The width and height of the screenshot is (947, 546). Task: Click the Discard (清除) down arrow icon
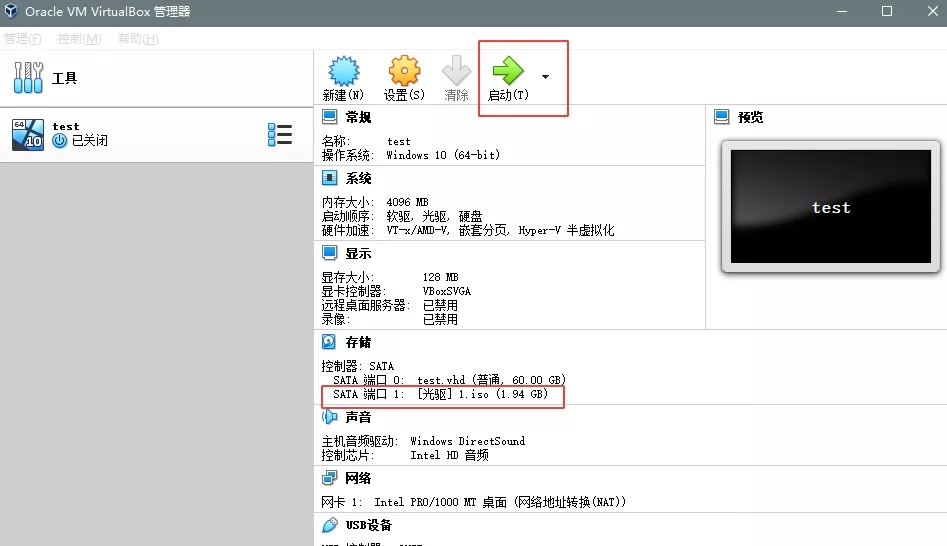point(456,71)
